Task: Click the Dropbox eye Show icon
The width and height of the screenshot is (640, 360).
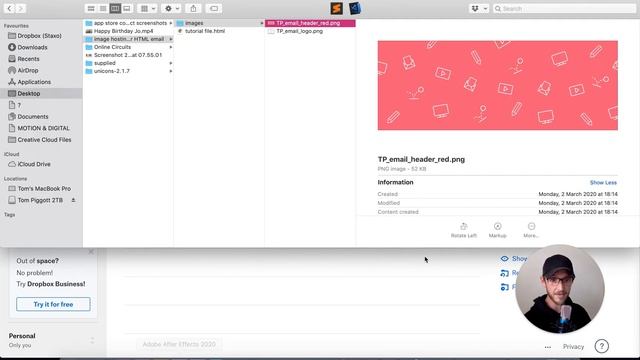Action: pyautogui.click(x=504, y=258)
